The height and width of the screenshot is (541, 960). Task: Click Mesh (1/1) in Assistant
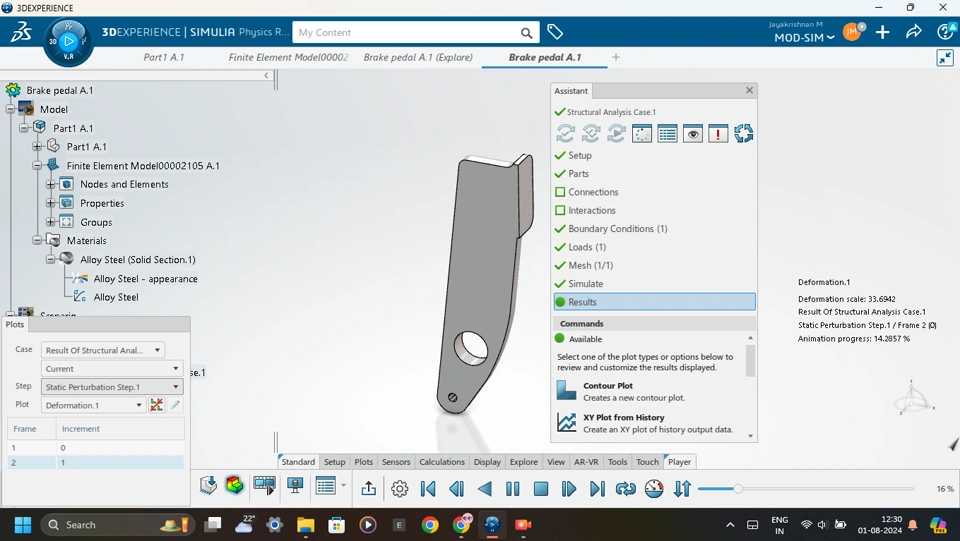pos(590,266)
